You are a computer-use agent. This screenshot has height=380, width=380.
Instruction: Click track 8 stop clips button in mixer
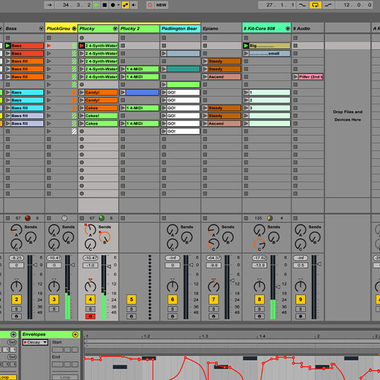point(246,218)
